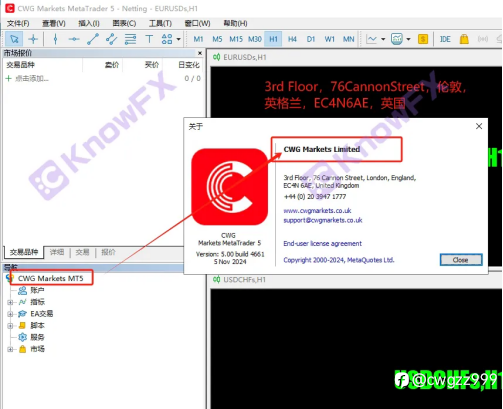
Task: Draw a horizontal line tool
Action: click(x=74, y=39)
